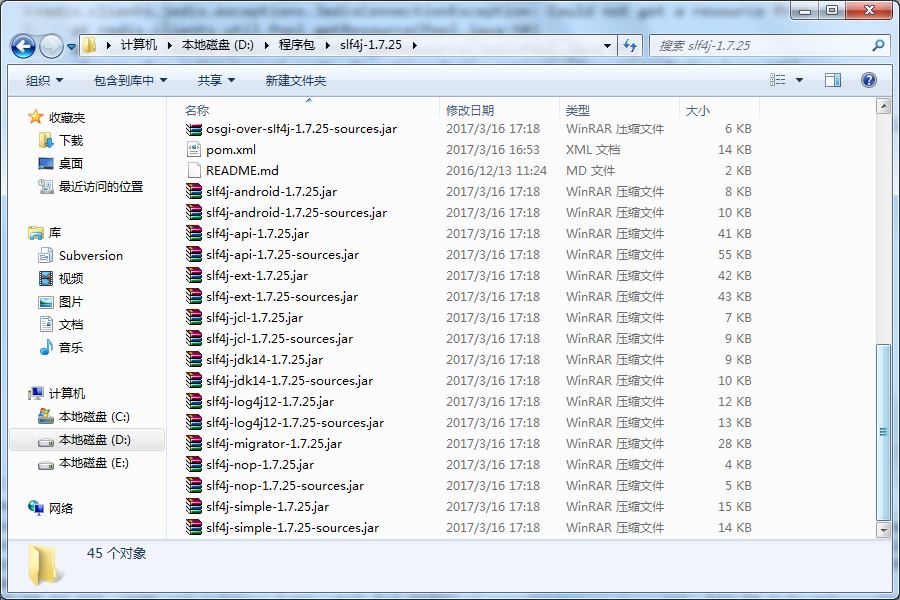Click the file list scroll up arrow
This screenshot has width=900, height=600.
tap(883, 106)
